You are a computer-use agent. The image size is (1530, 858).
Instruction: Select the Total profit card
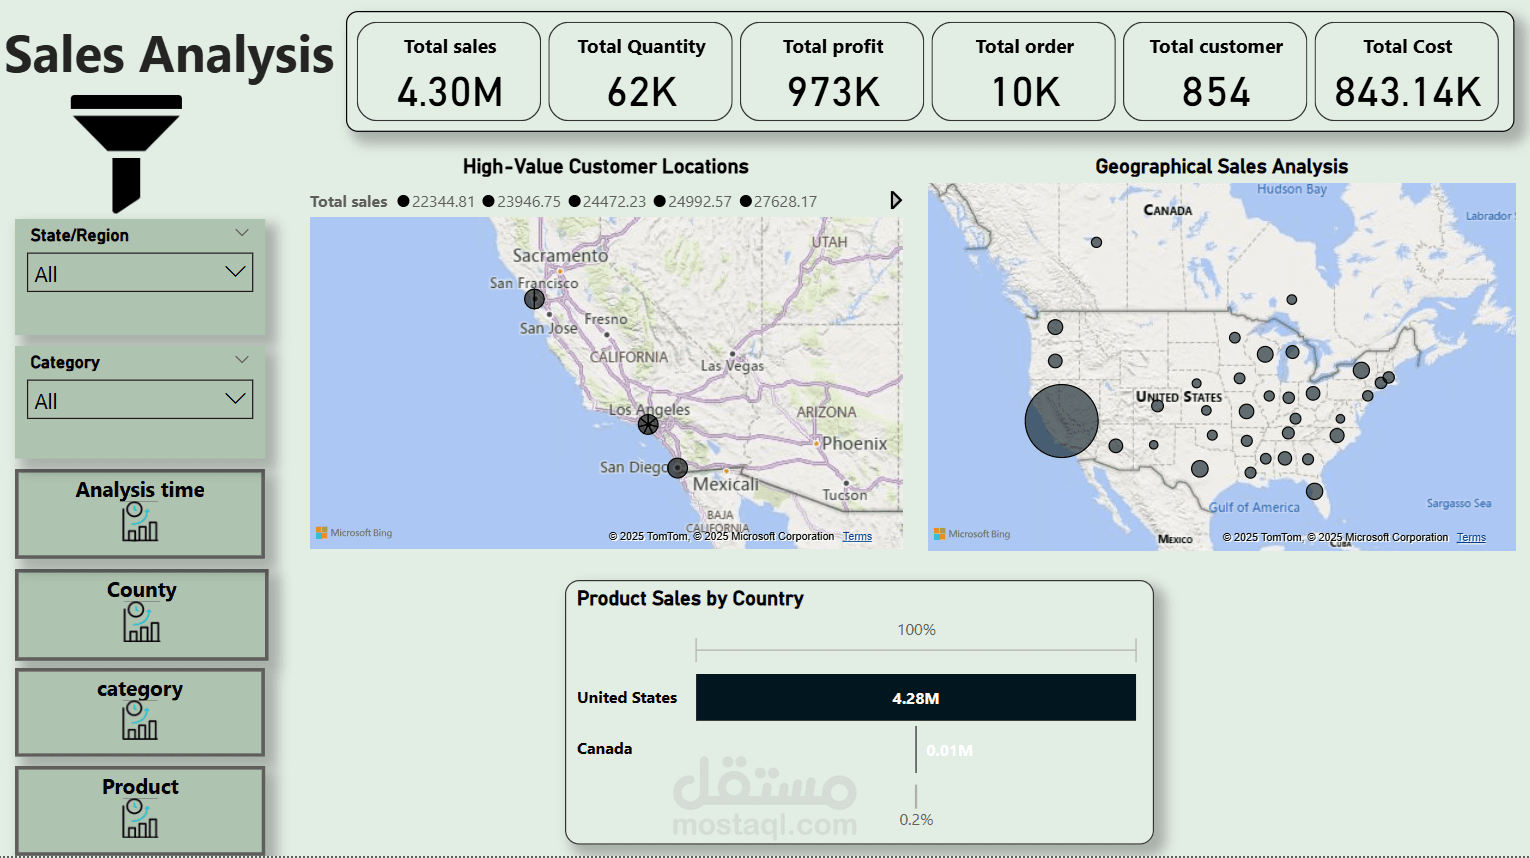click(832, 72)
